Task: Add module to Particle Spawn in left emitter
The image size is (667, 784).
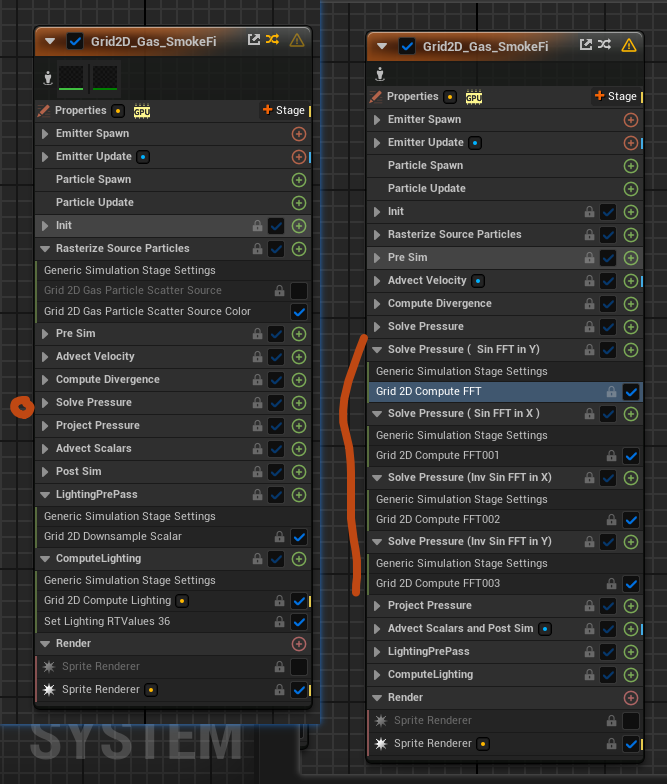Action: pos(299,180)
